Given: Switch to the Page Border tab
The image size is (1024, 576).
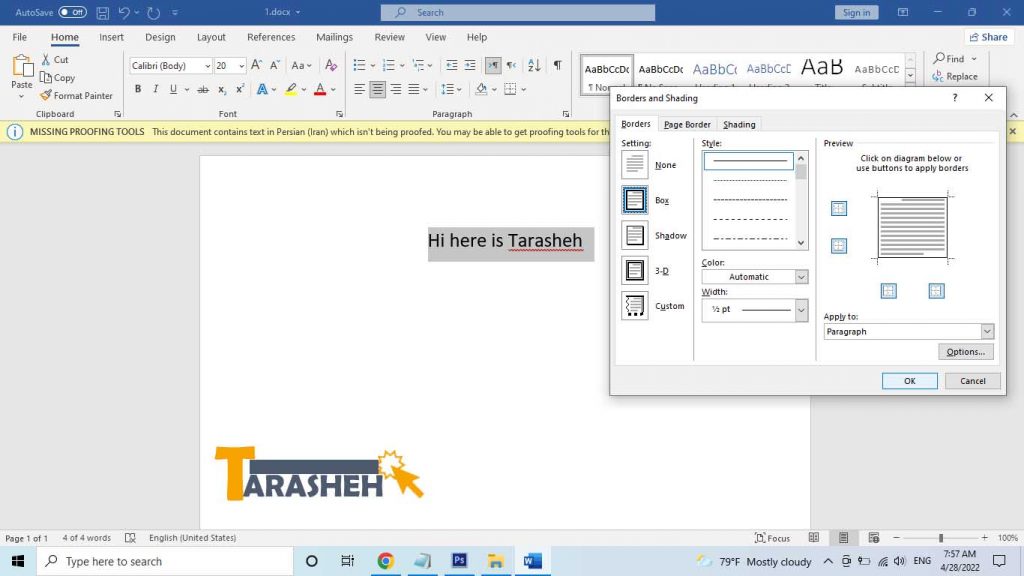Looking at the screenshot, I should (x=687, y=124).
